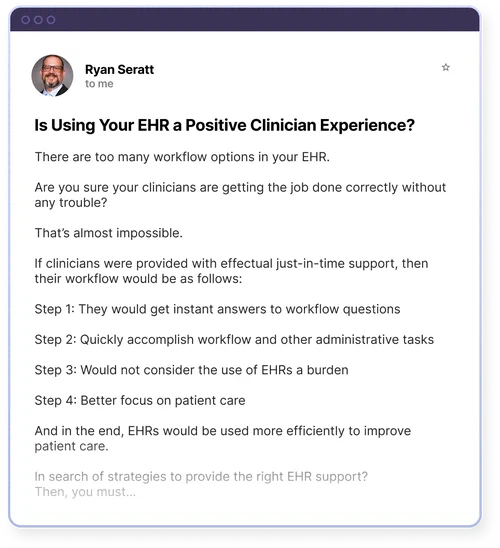Select the Step 1 instant answers line

tap(217, 309)
